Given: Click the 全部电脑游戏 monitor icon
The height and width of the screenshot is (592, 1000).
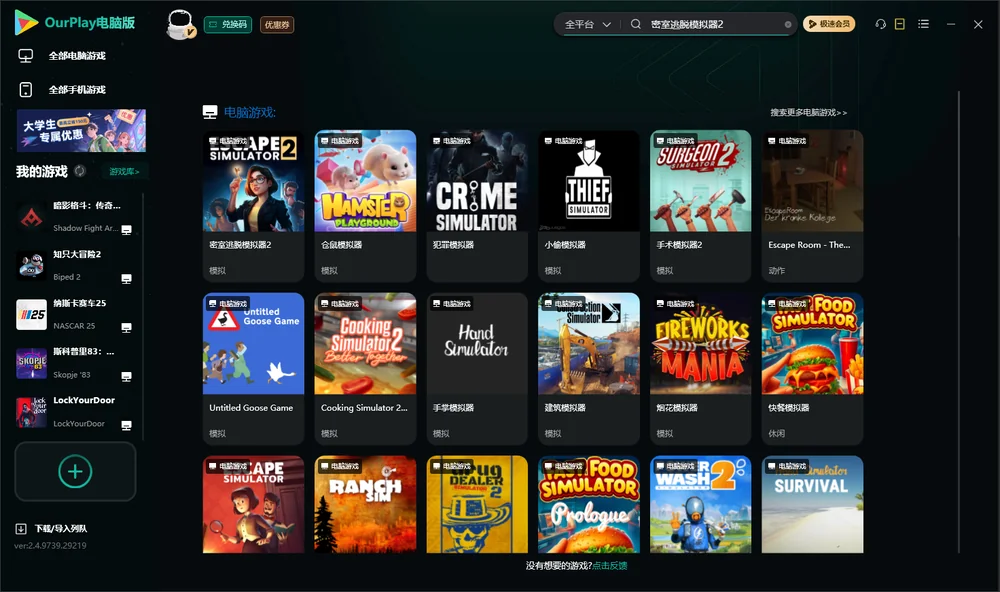Looking at the screenshot, I should (26, 56).
